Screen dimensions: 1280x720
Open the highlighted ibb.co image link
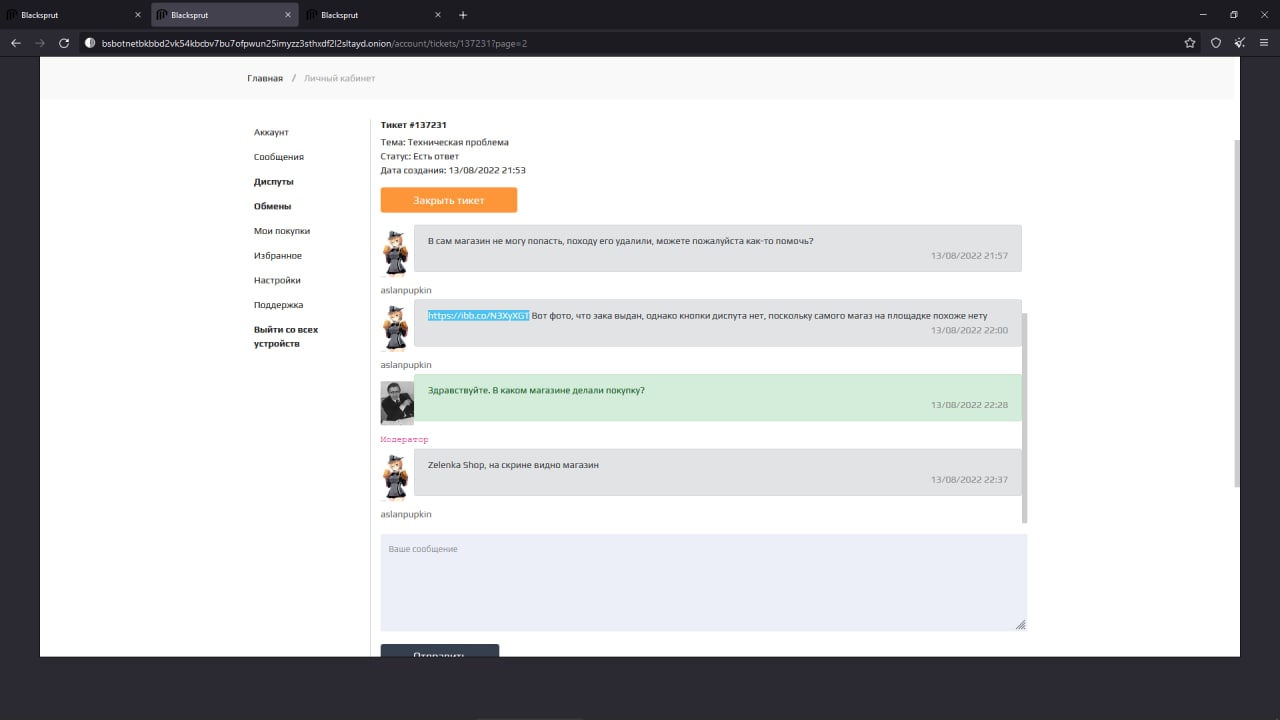click(x=479, y=316)
